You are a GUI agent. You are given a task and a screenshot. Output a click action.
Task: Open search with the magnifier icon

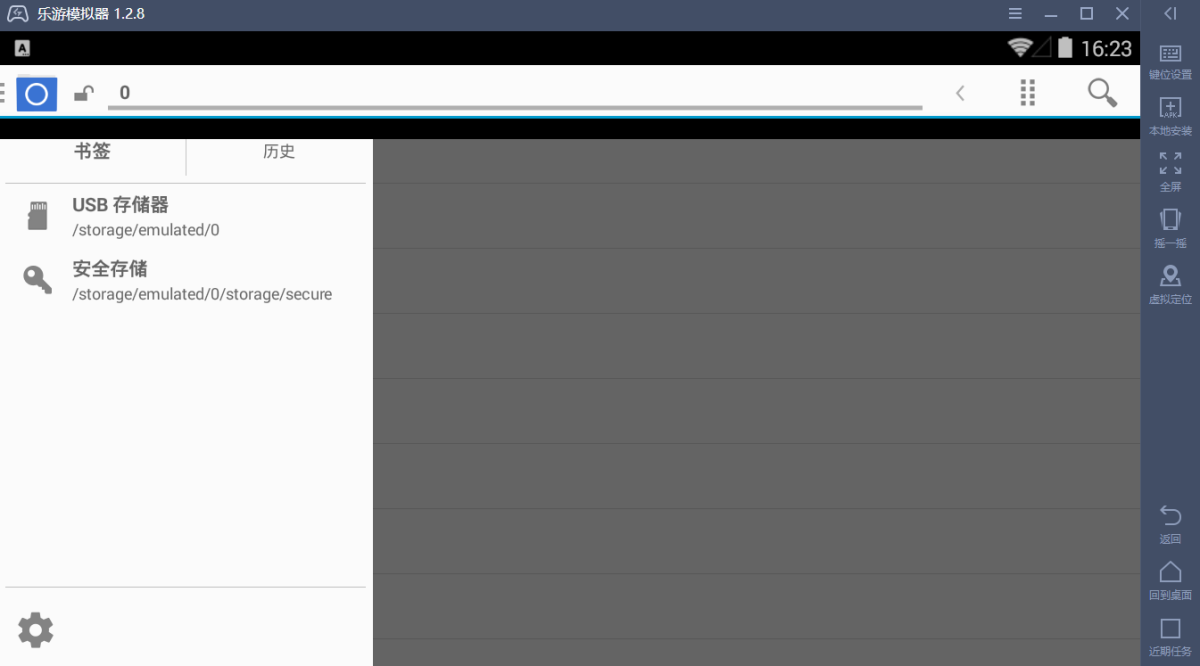[x=1102, y=93]
